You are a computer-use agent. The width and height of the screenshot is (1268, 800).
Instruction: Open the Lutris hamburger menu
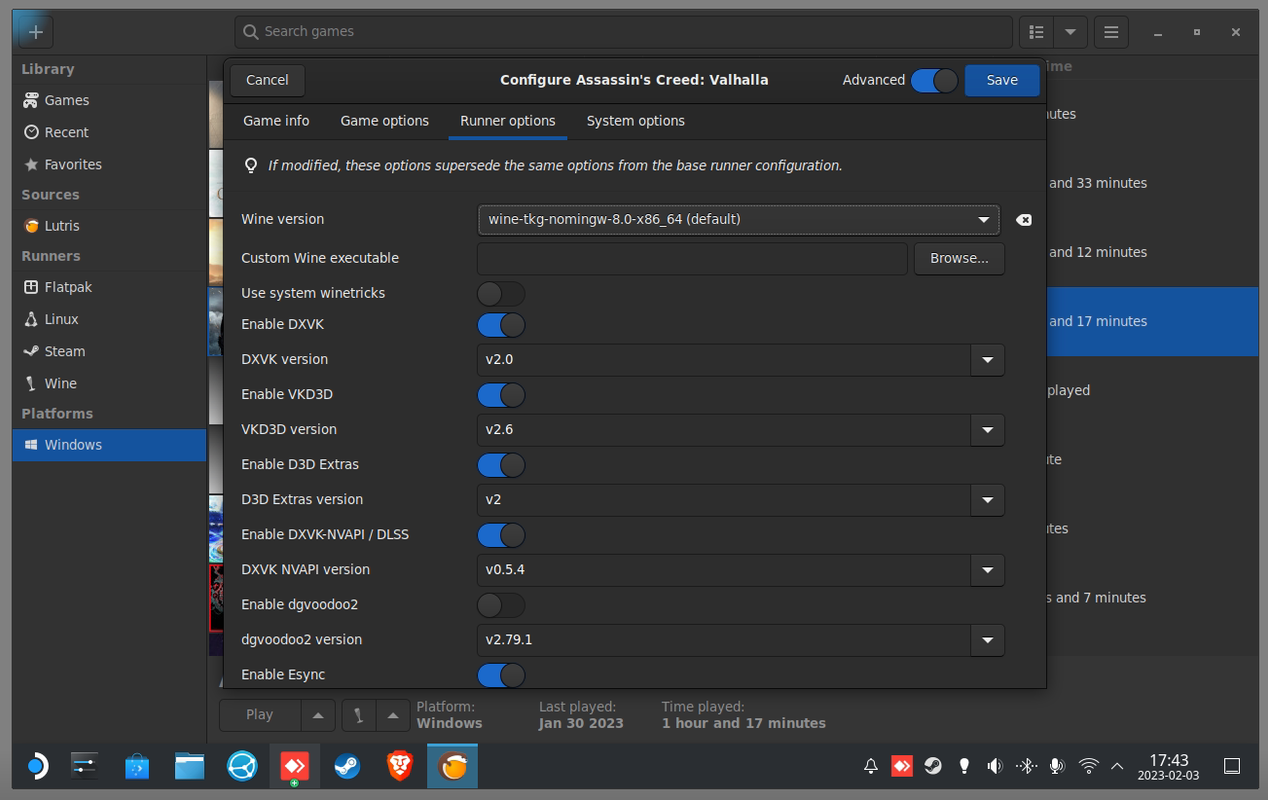(1111, 32)
